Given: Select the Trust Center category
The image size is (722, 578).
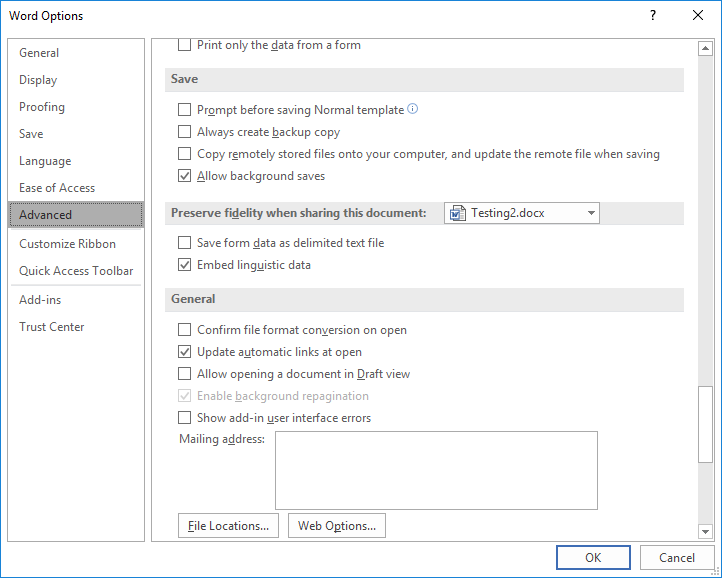Looking at the screenshot, I should [x=52, y=327].
